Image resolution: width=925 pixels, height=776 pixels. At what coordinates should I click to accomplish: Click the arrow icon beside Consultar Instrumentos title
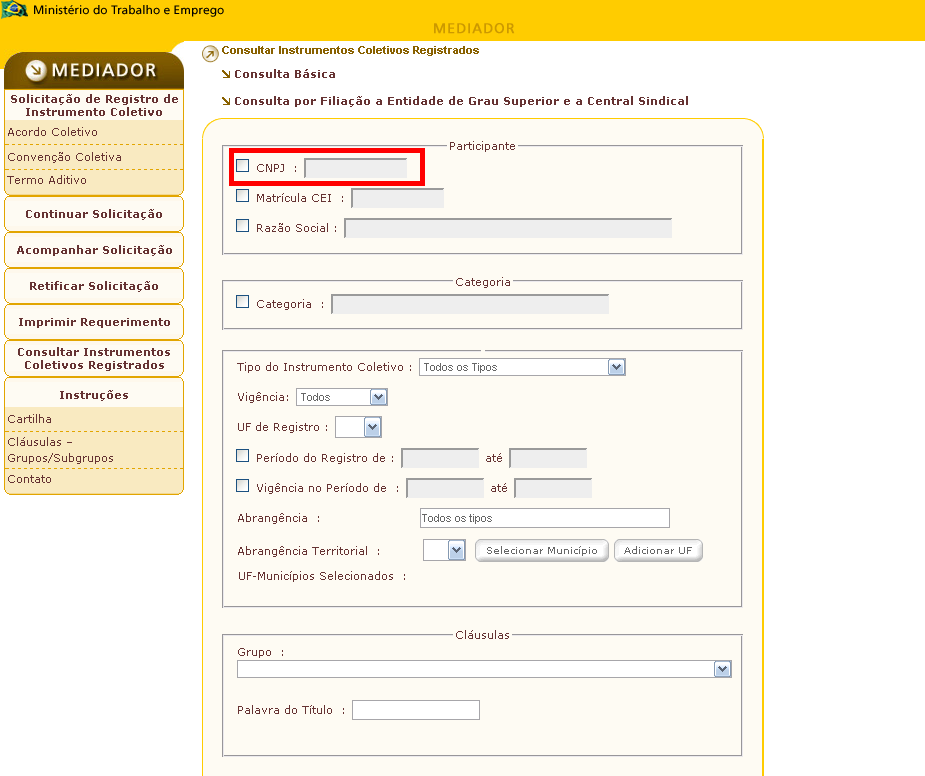click(210, 54)
